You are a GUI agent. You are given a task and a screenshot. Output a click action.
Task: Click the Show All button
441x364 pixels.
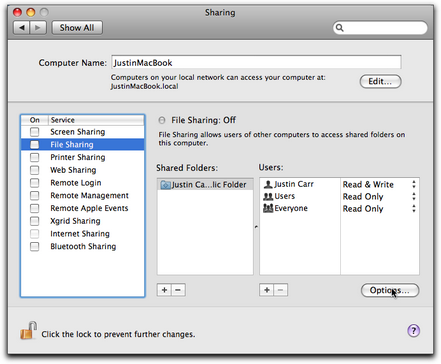77,28
